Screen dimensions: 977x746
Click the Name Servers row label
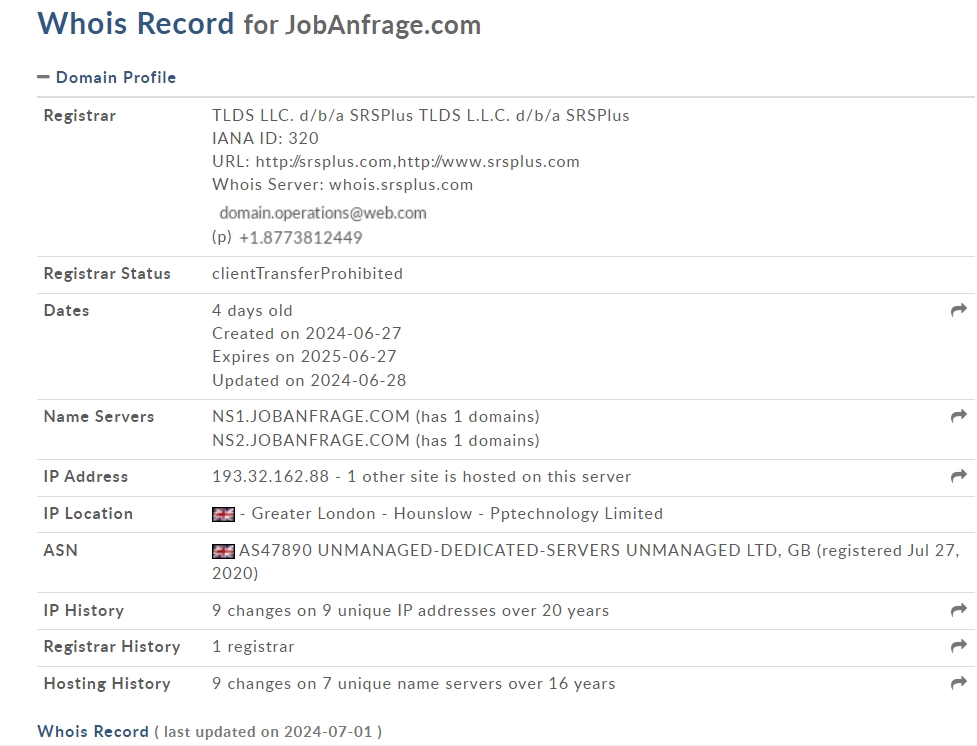tap(99, 416)
